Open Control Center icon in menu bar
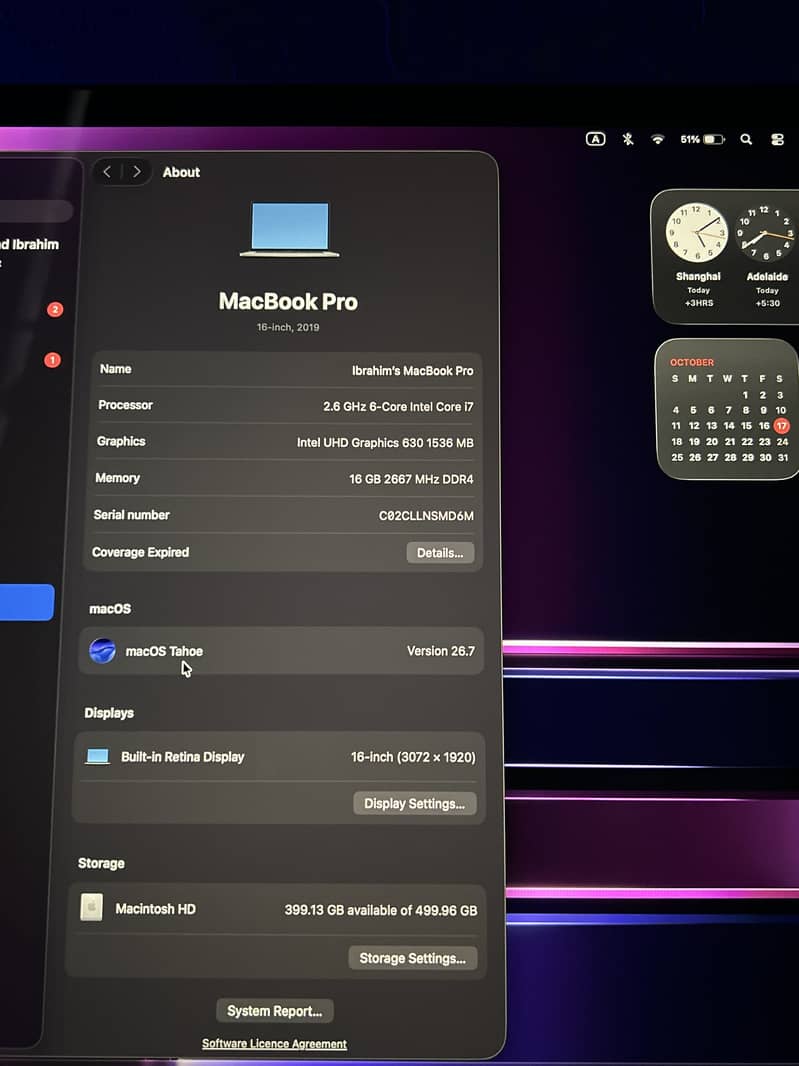 pos(777,139)
